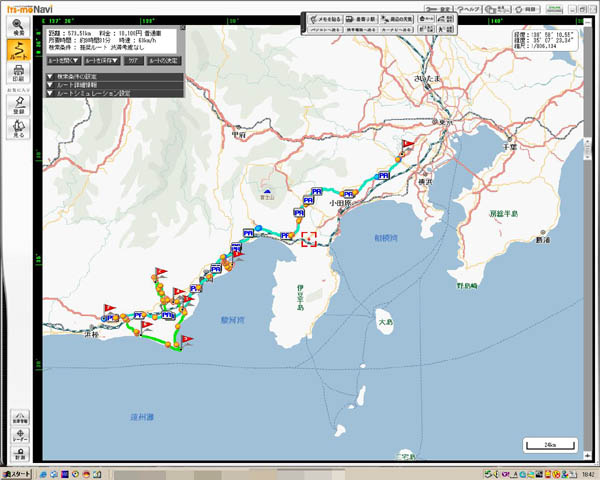Click the 印刷 print icon
Screen dimensions: 600x480
pyautogui.click(x=18, y=75)
